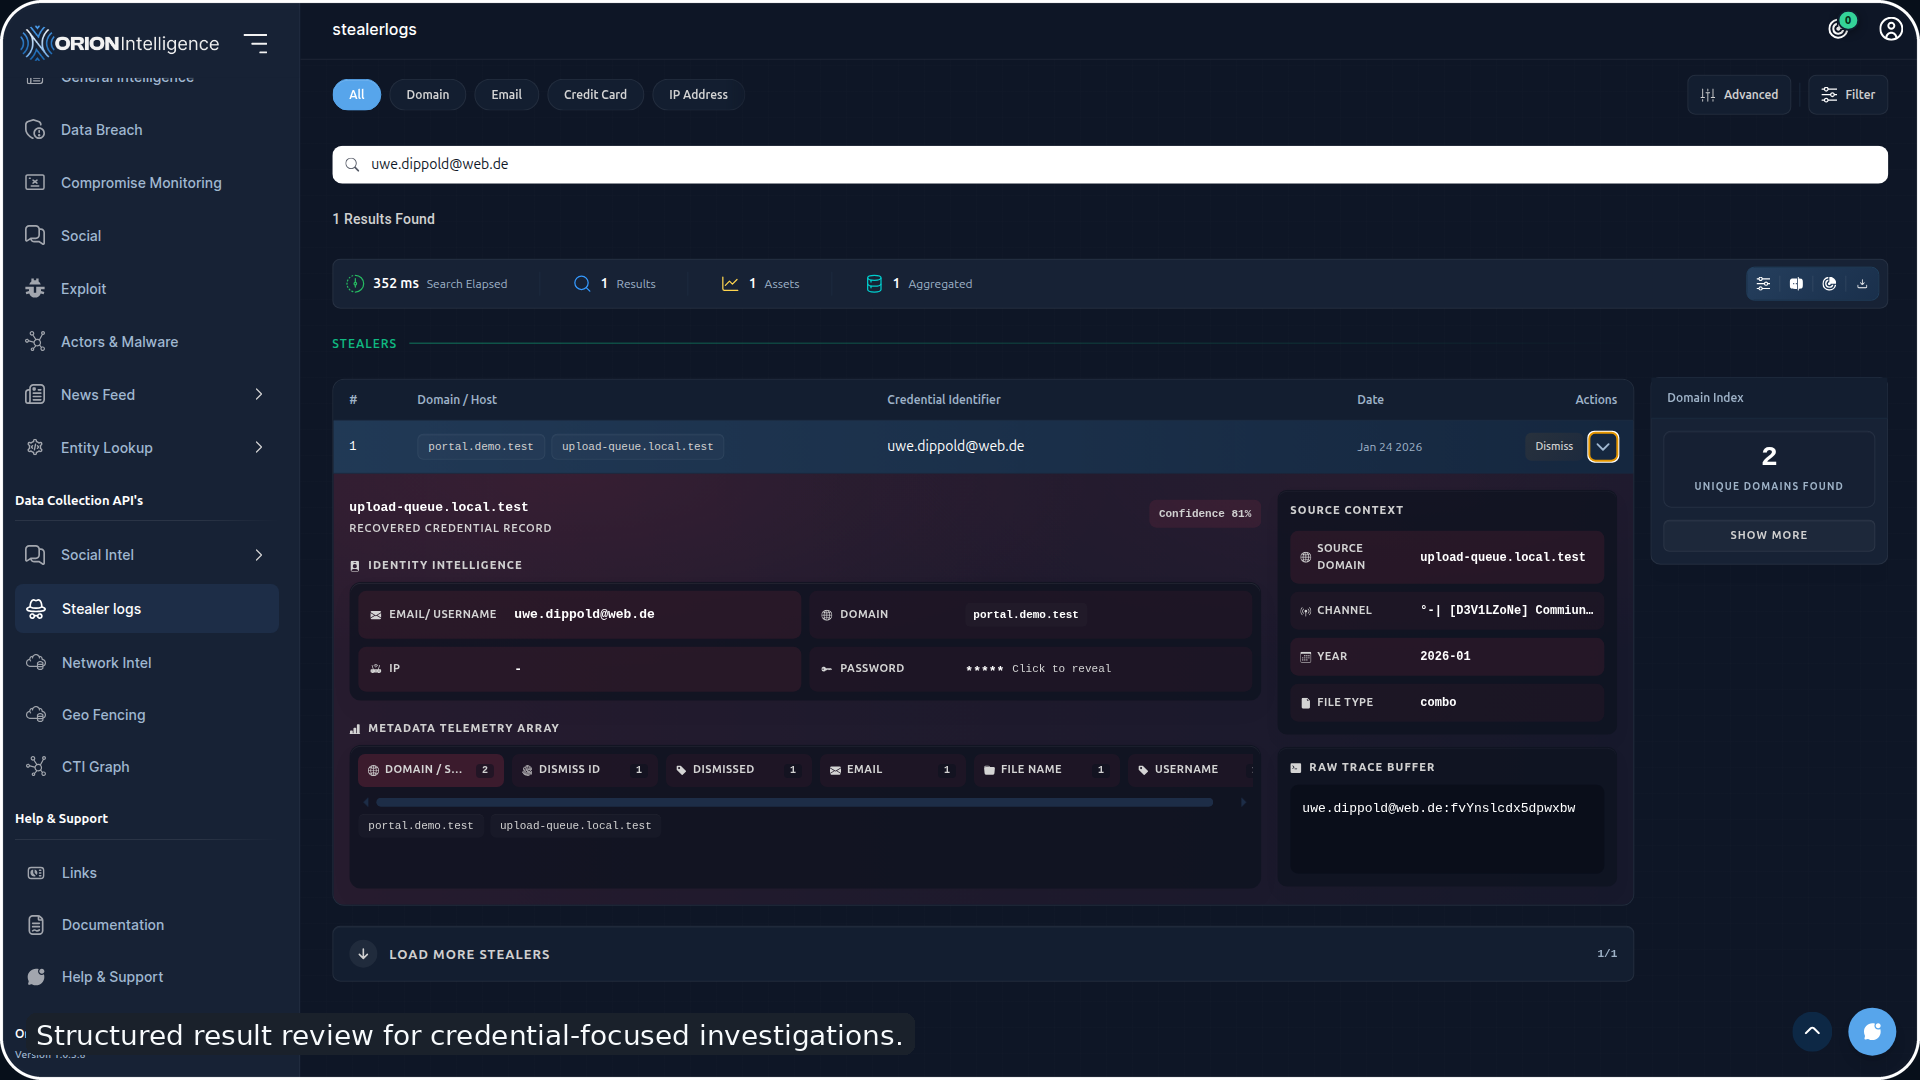The width and height of the screenshot is (1920, 1080).
Task: Click the Geo Fencing icon
Action: [36, 715]
